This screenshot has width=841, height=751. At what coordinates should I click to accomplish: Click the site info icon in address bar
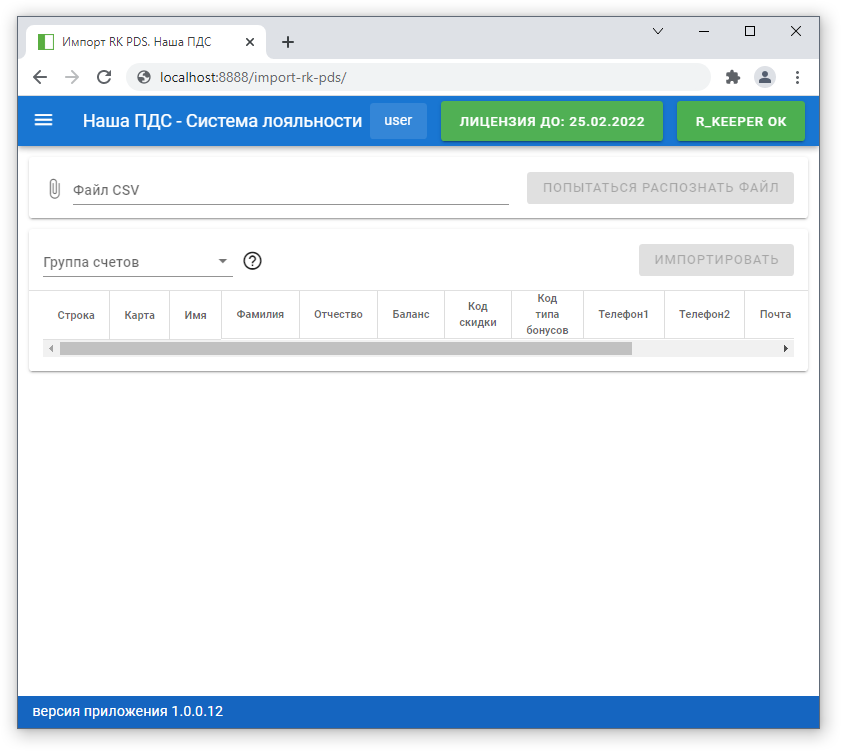point(144,77)
